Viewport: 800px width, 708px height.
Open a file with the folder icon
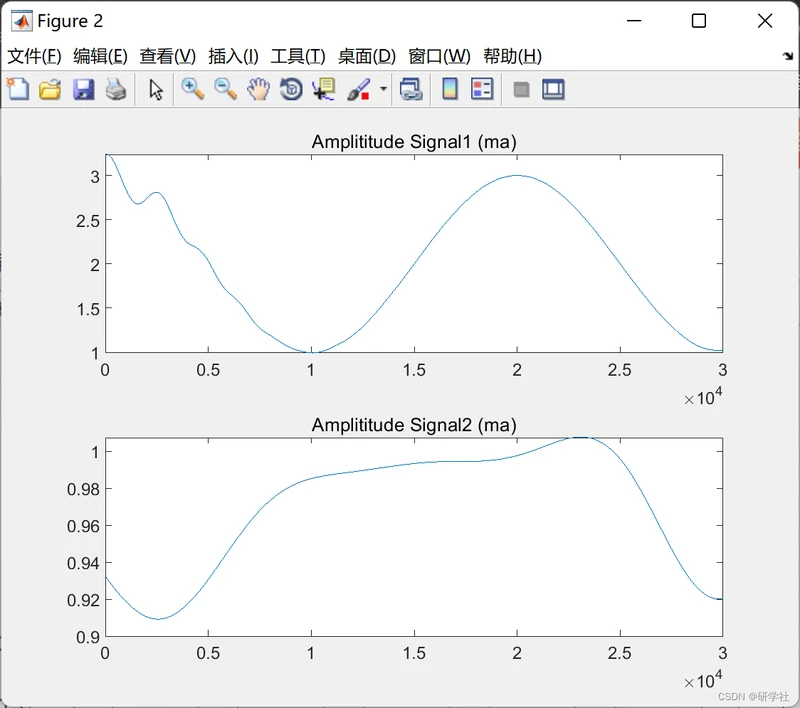pos(50,89)
